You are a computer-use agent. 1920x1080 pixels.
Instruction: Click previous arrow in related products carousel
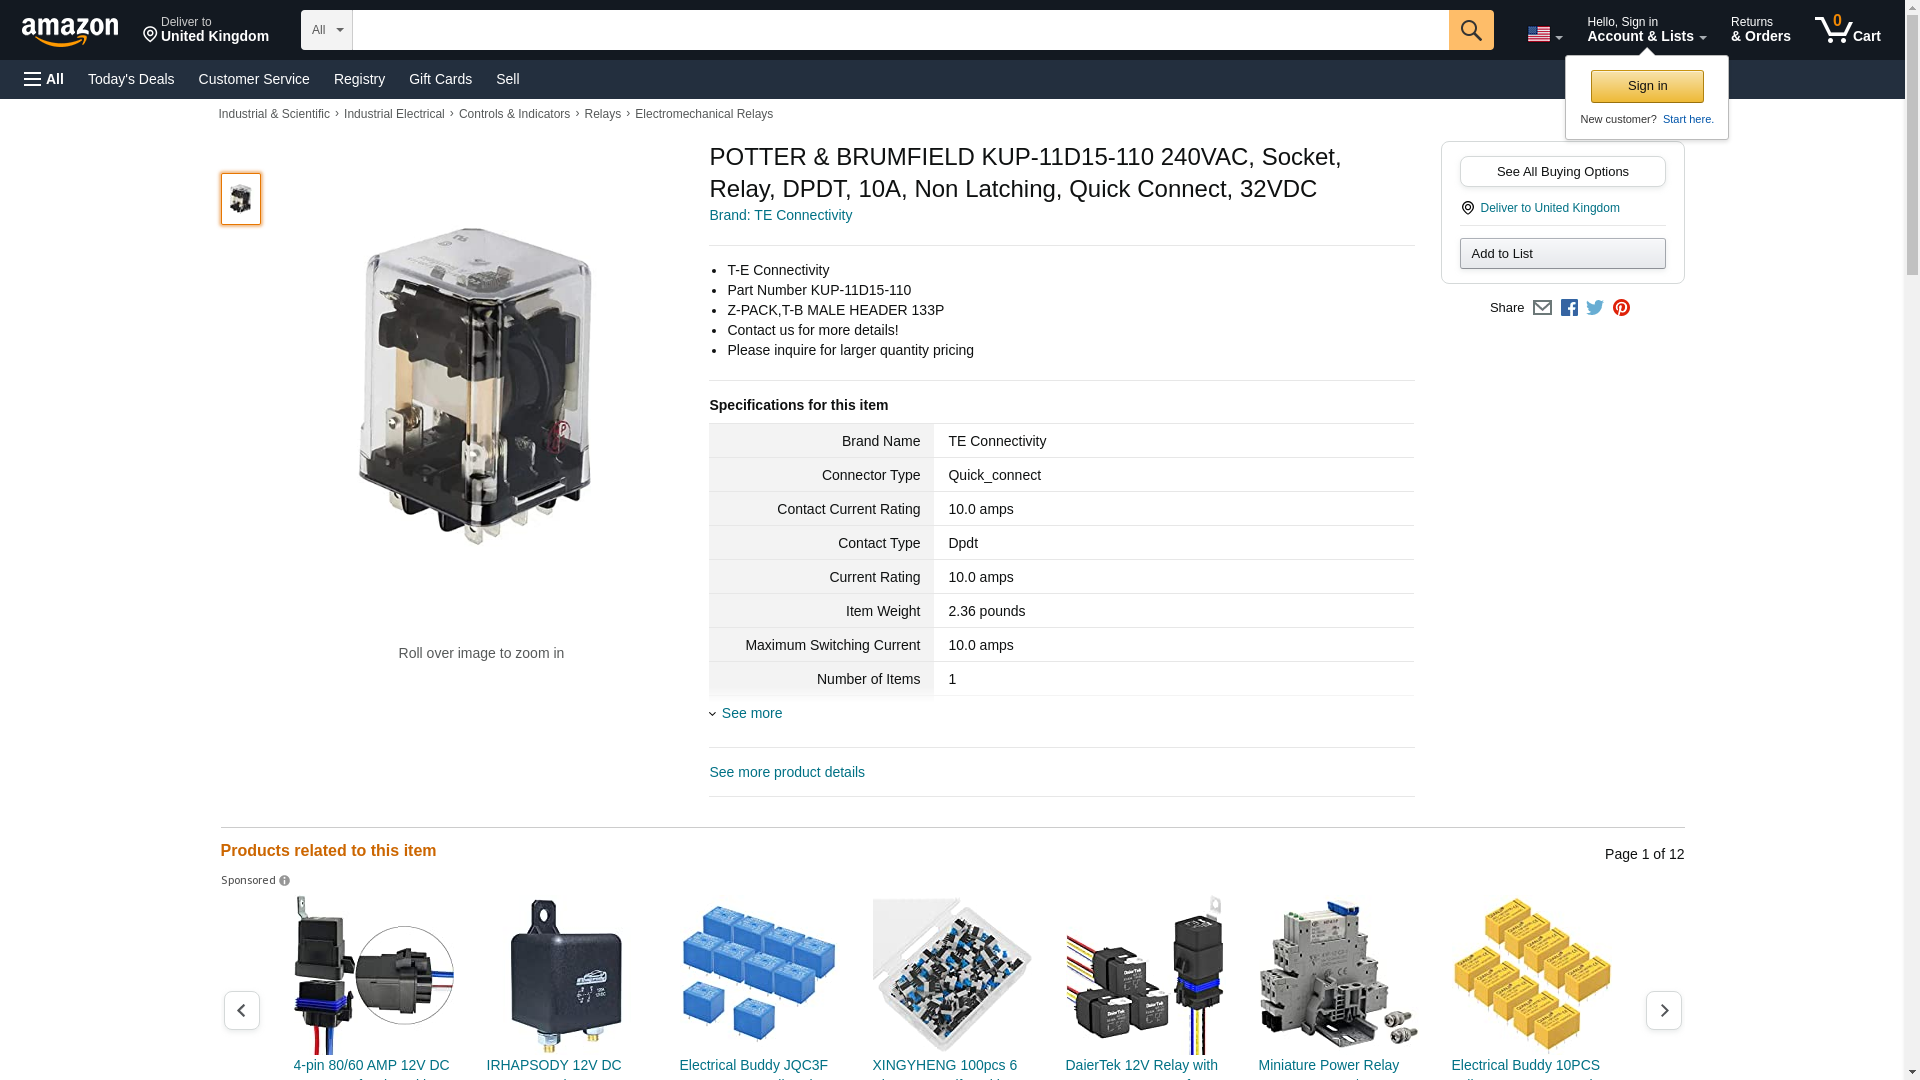(x=241, y=1010)
